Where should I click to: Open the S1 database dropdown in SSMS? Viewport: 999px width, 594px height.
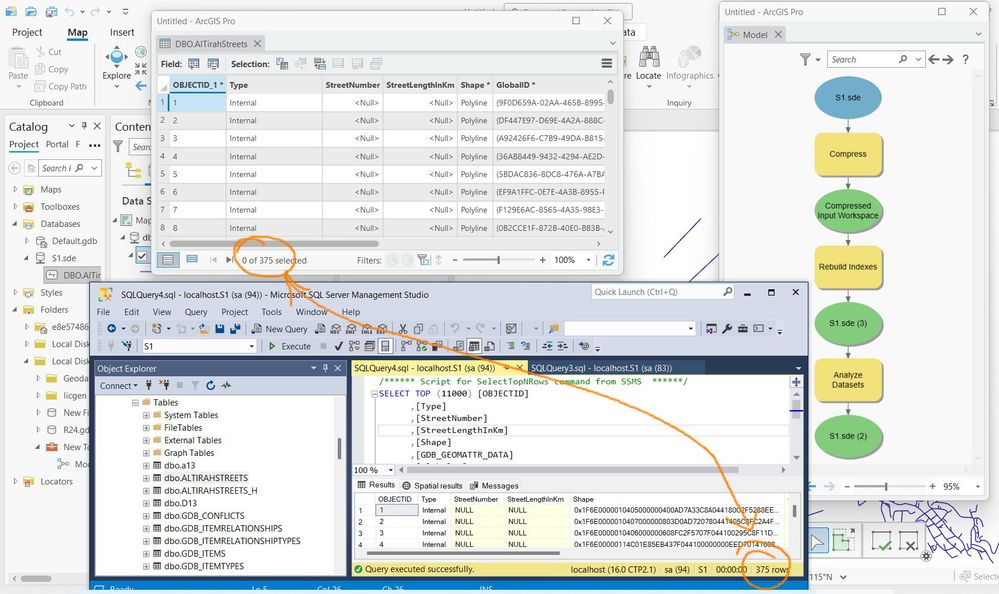click(x=252, y=346)
